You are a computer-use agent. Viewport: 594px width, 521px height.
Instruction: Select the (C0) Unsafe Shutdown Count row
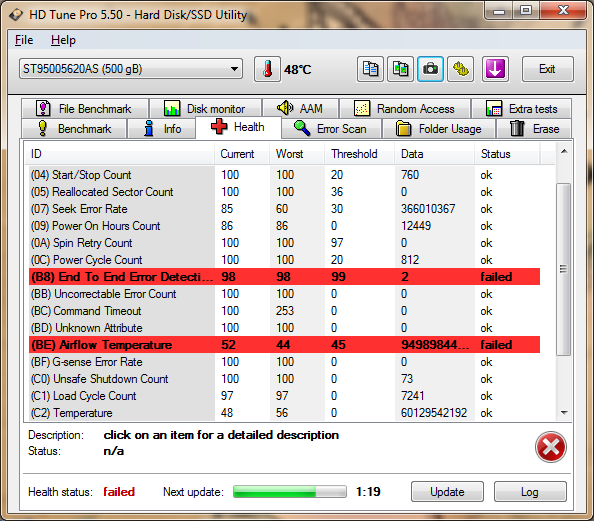coord(284,379)
